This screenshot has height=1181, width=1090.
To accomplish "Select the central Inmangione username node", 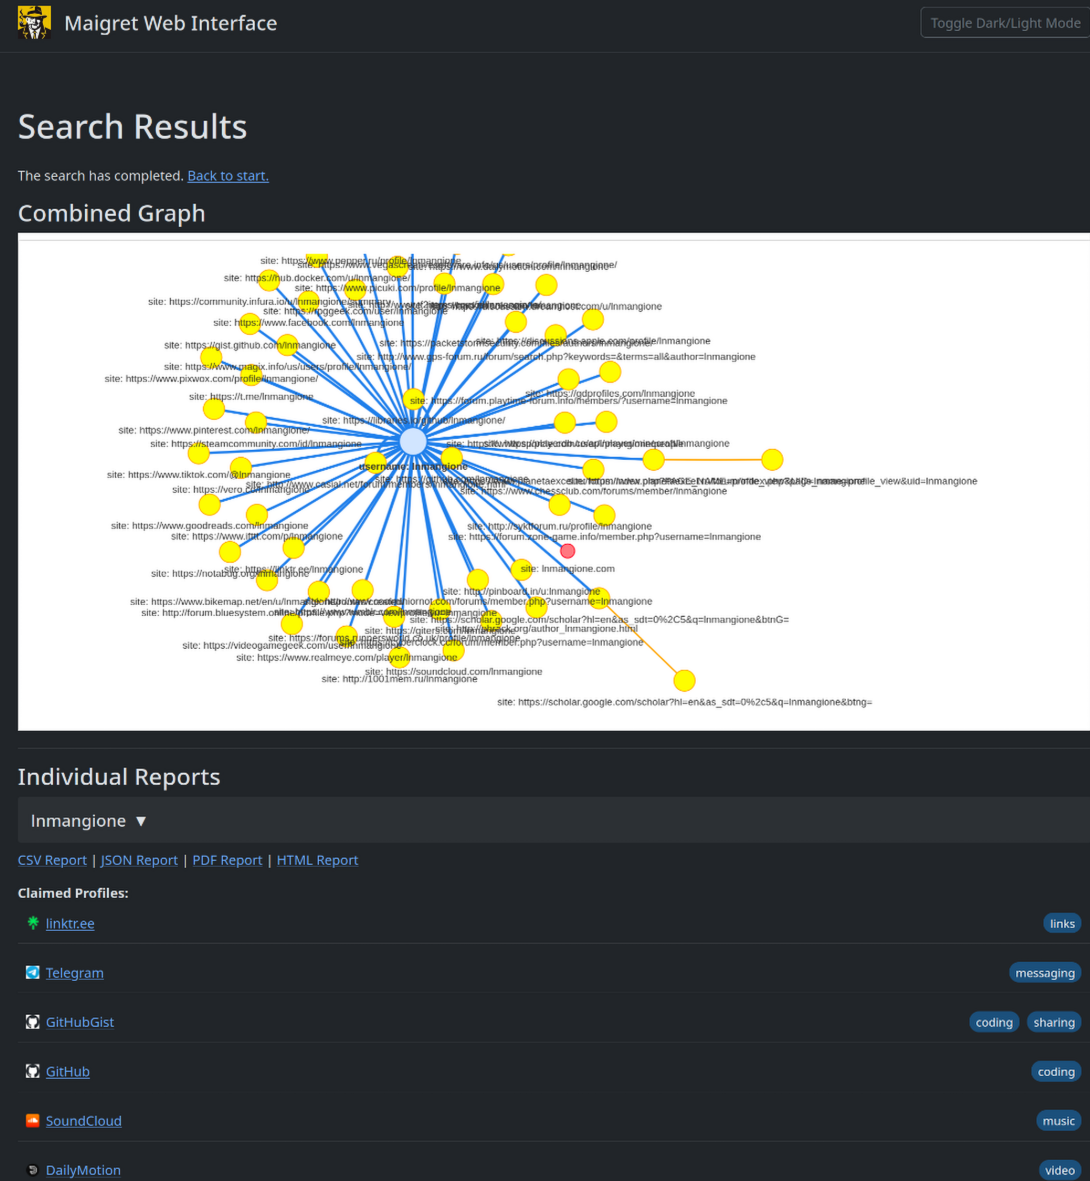I will 412,440.
